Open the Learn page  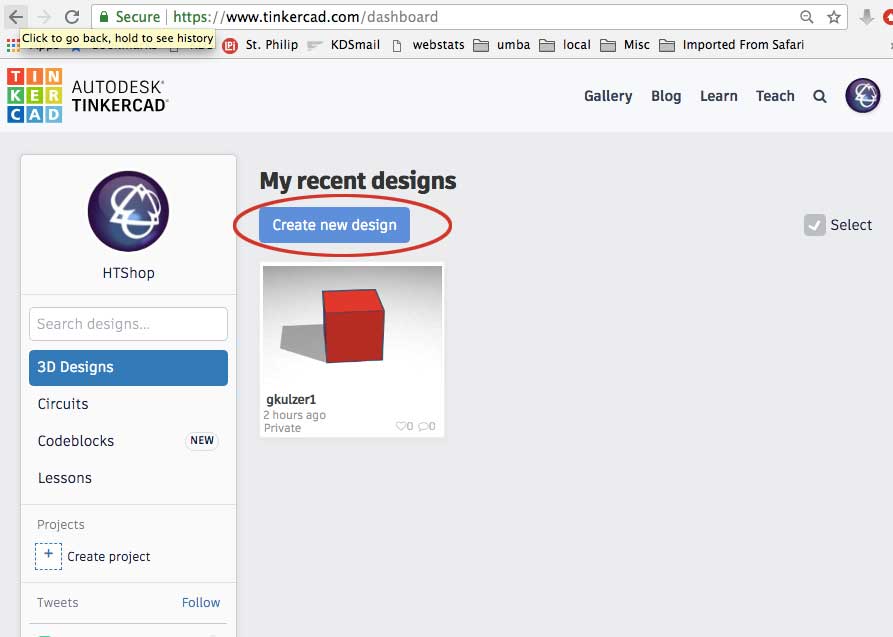click(x=719, y=96)
